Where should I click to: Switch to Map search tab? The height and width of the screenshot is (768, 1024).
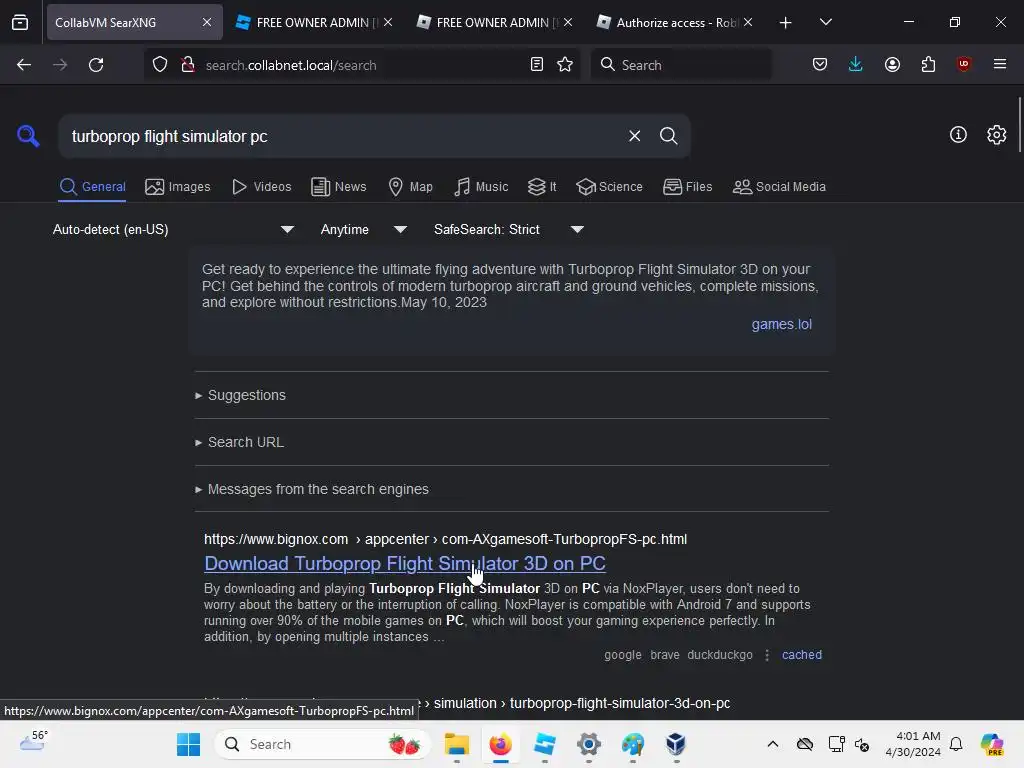pyautogui.click(x=411, y=187)
